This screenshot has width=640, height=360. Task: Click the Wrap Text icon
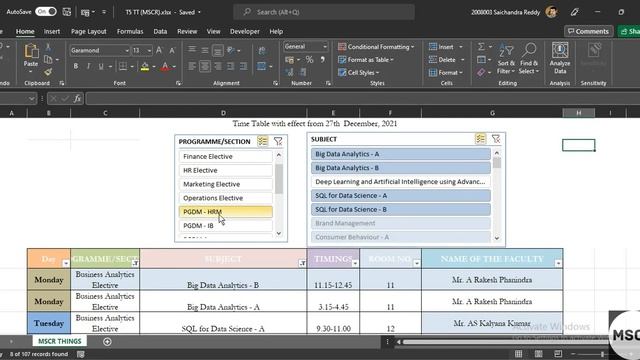point(262,50)
